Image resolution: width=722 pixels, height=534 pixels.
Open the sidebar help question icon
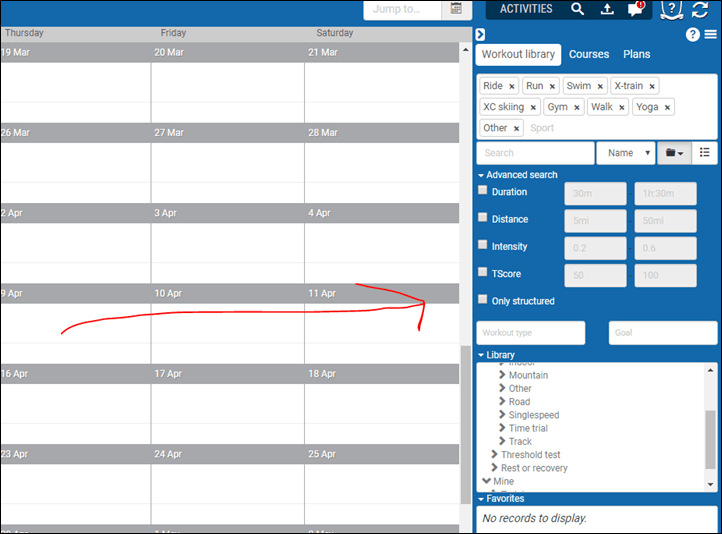(x=693, y=35)
